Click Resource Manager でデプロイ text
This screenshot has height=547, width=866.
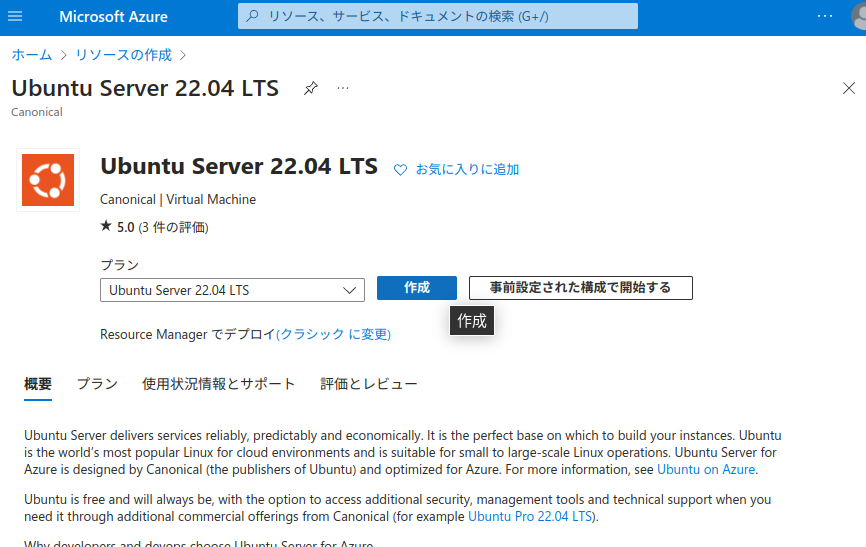coord(188,334)
